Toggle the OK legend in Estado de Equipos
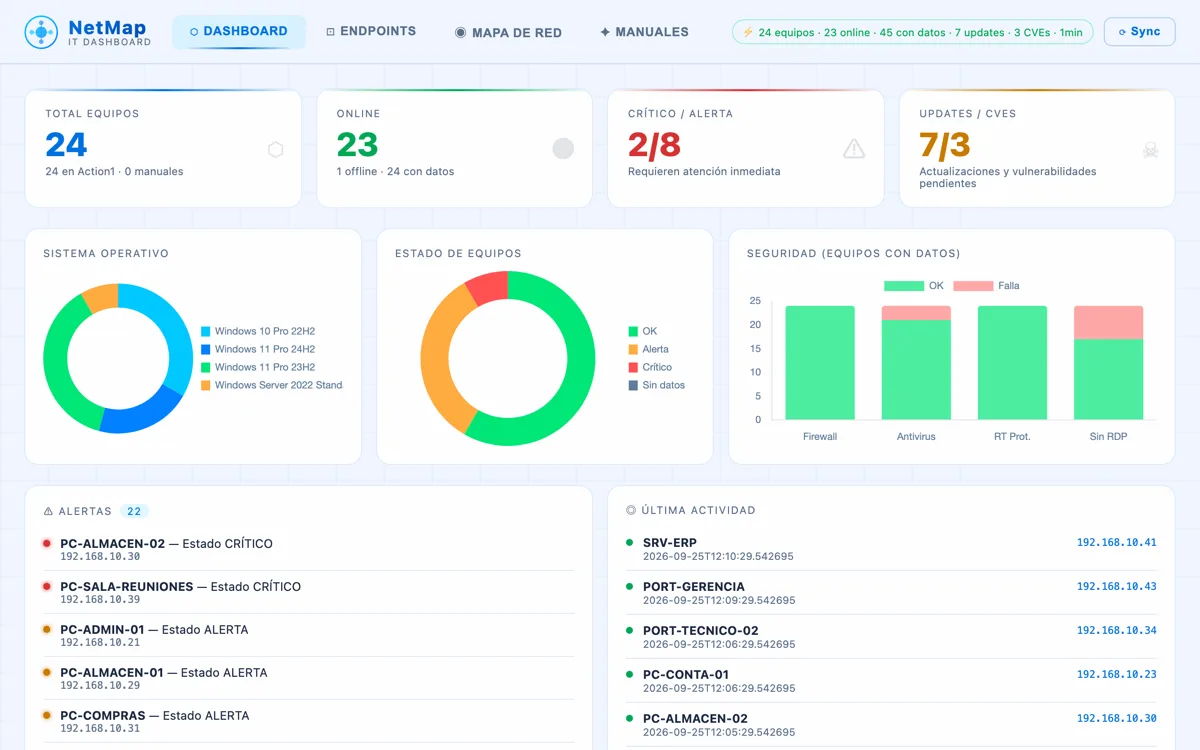Screen dimensions: 1200x750 (x=642, y=331)
